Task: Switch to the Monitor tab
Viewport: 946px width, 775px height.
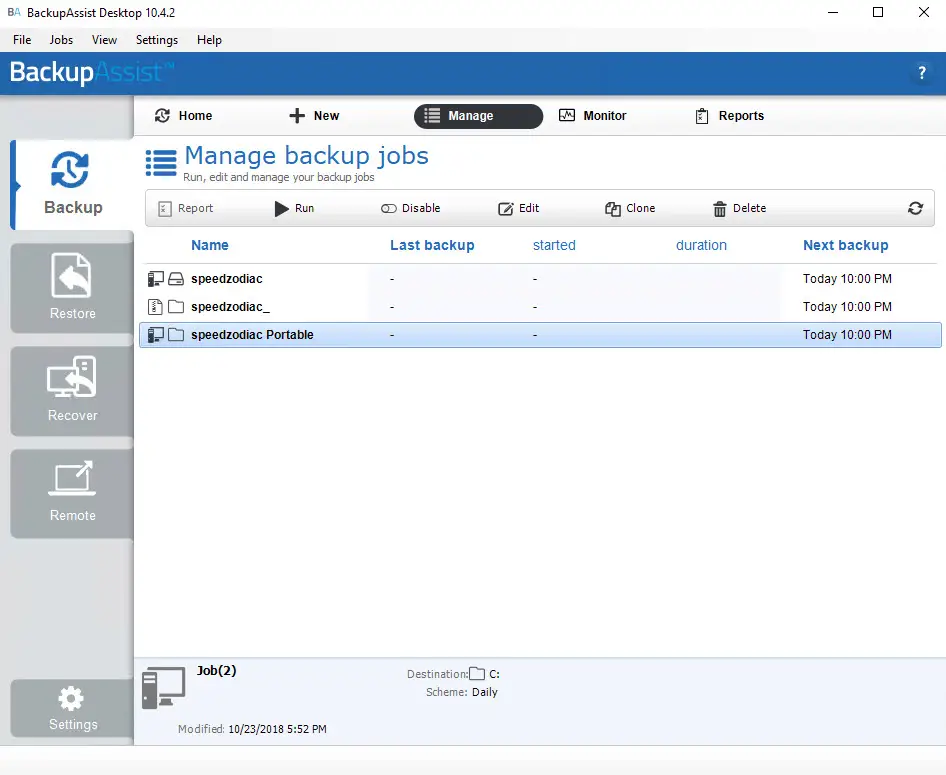Action: coord(592,116)
